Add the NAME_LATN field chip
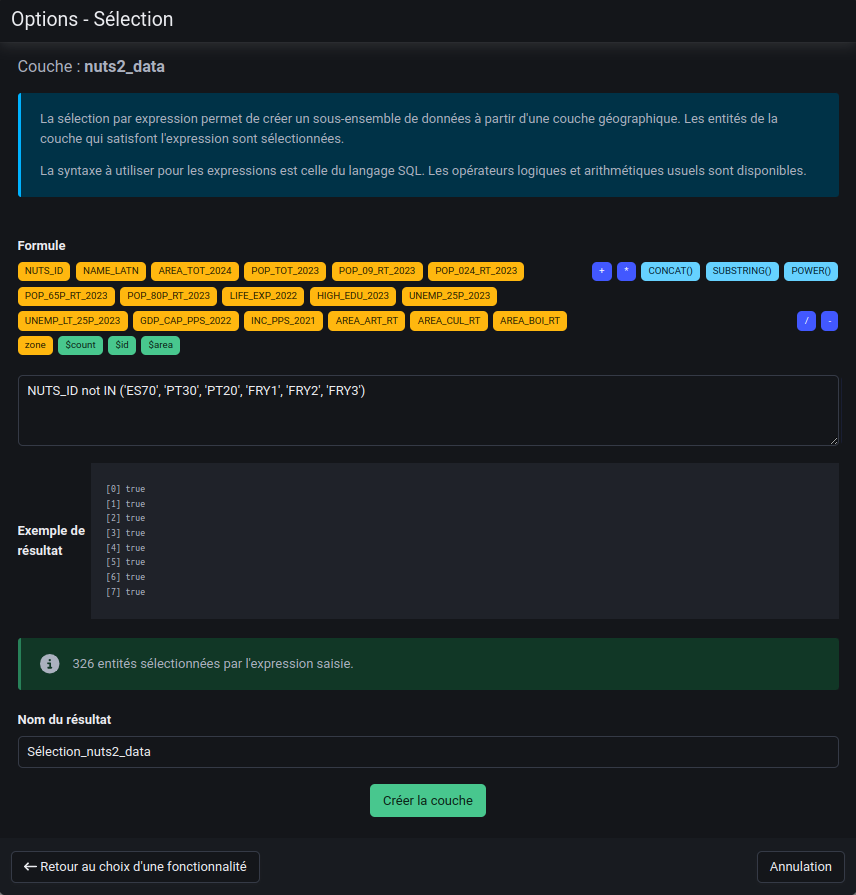This screenshot has height=895, width=856. [110, 271]
